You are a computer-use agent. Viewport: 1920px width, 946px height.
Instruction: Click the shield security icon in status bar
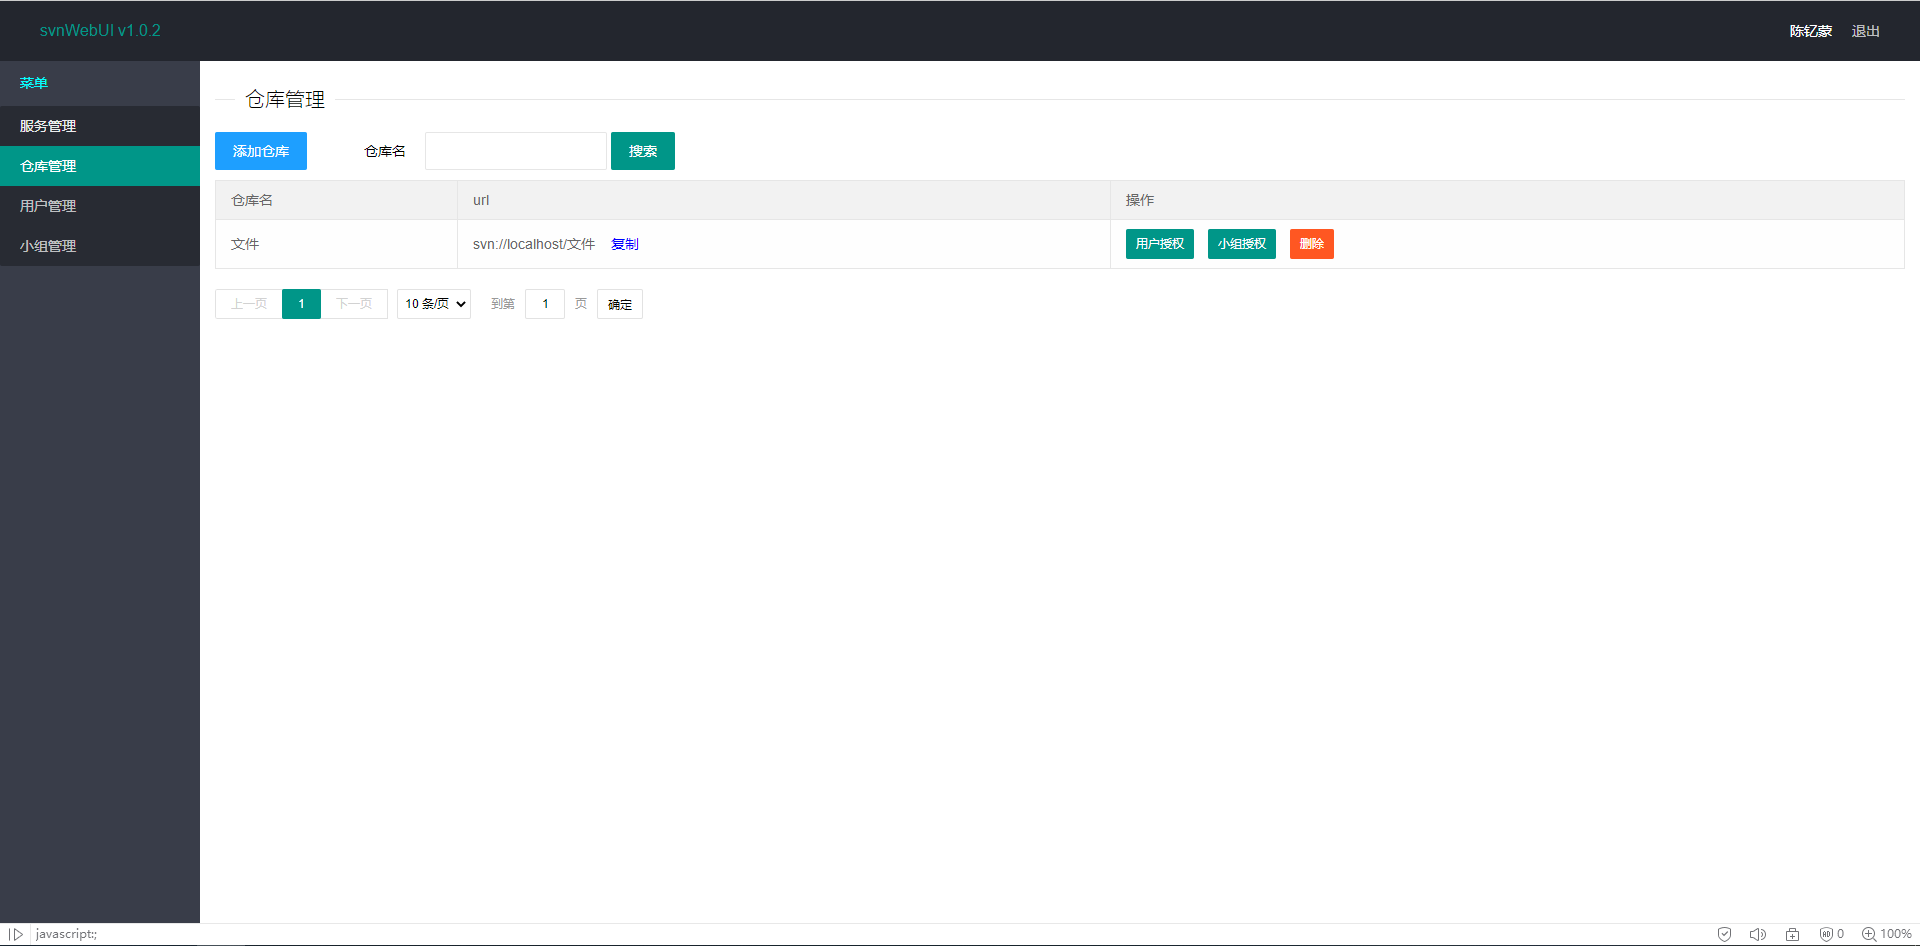(1724, 933)
